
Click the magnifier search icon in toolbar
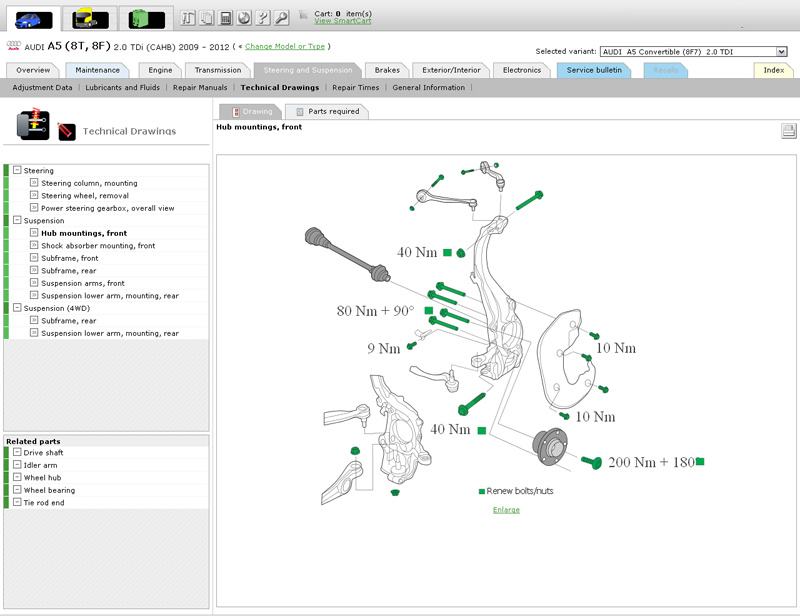click(282, 18)
